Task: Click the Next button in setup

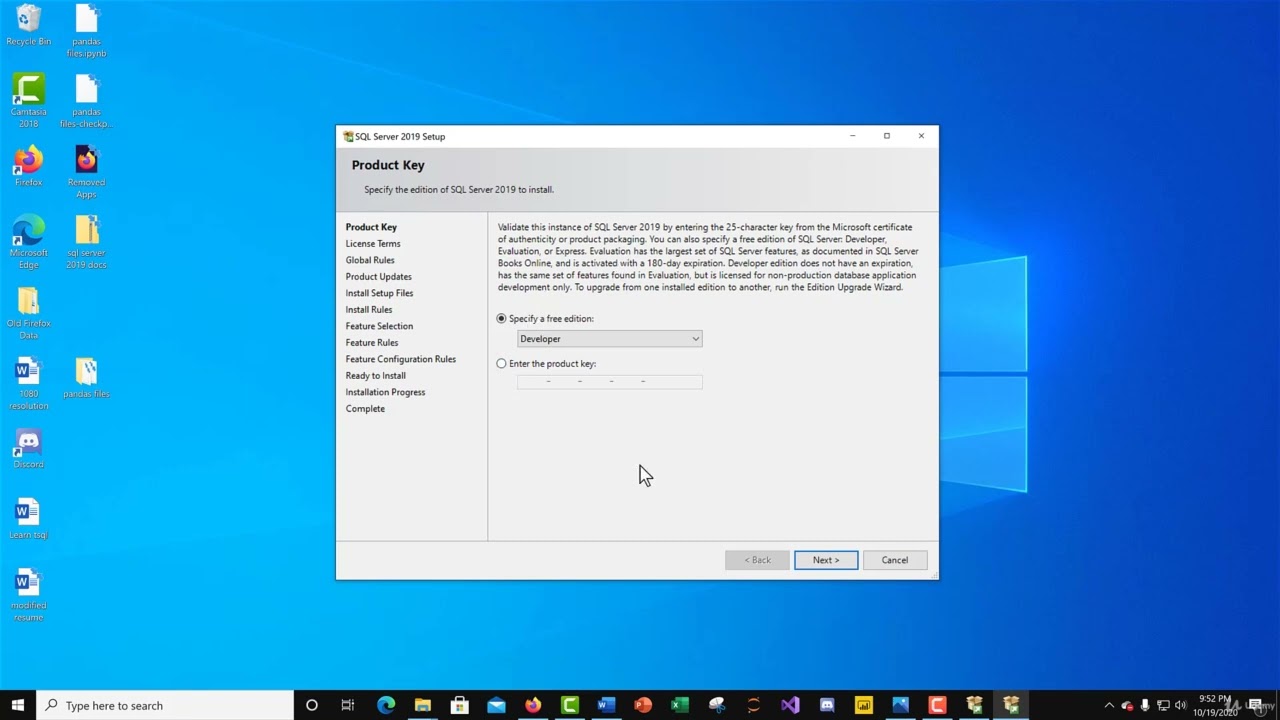Action: (826, 560)
